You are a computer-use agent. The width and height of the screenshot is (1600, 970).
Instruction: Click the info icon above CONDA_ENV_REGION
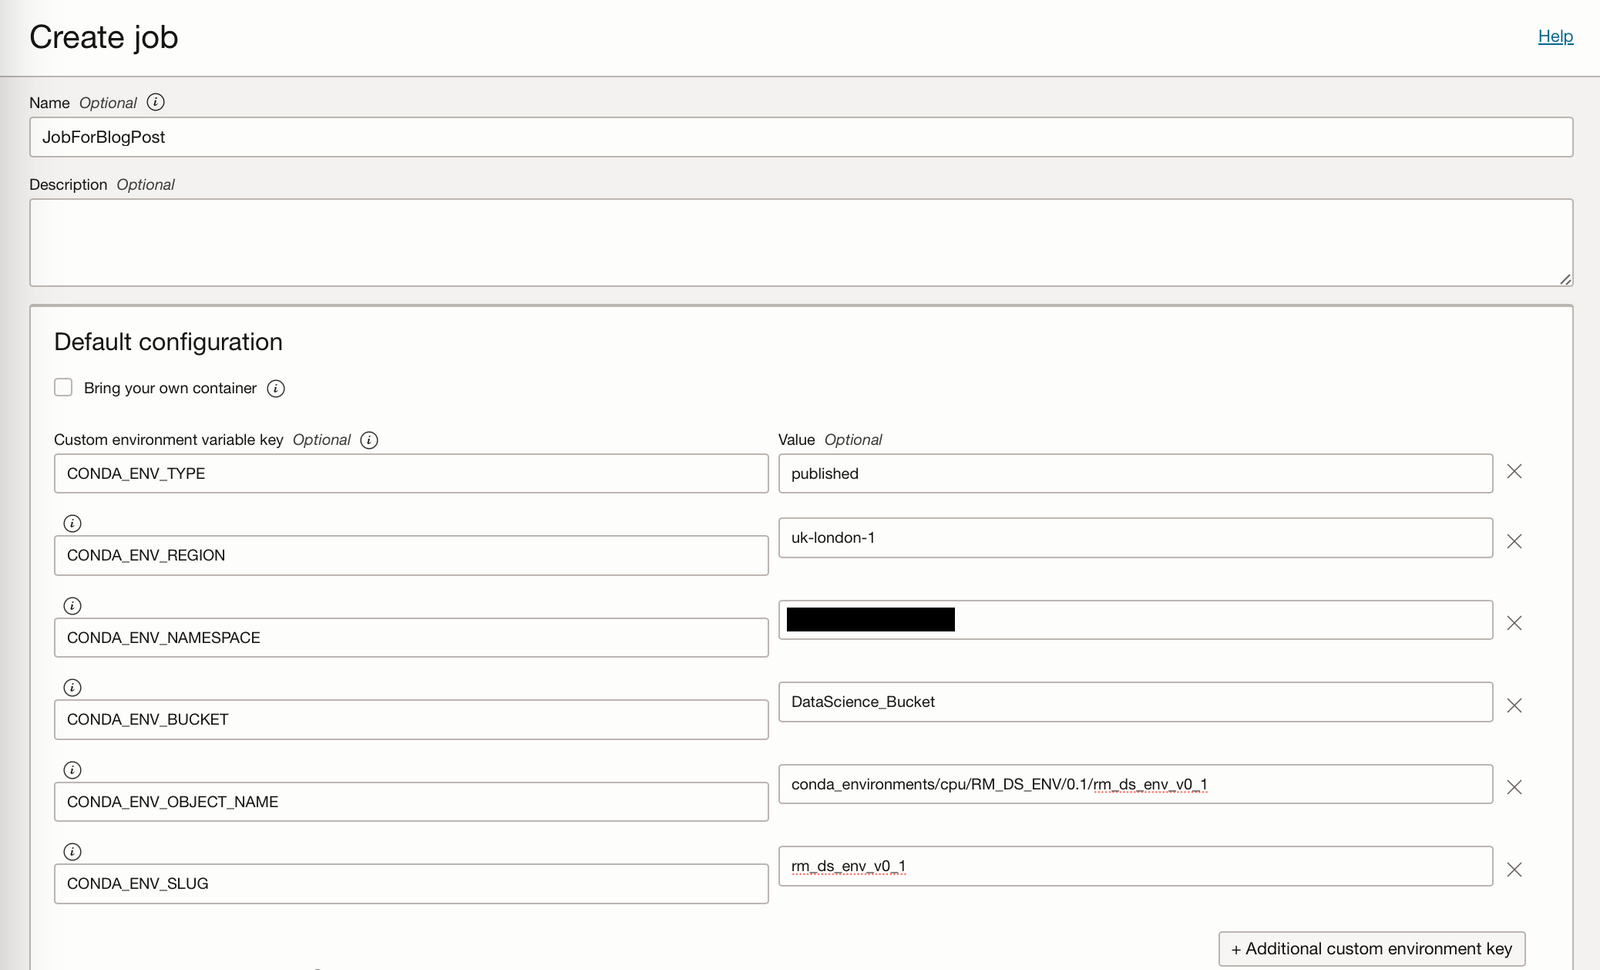pyautogui.click(x=71, y=522)
